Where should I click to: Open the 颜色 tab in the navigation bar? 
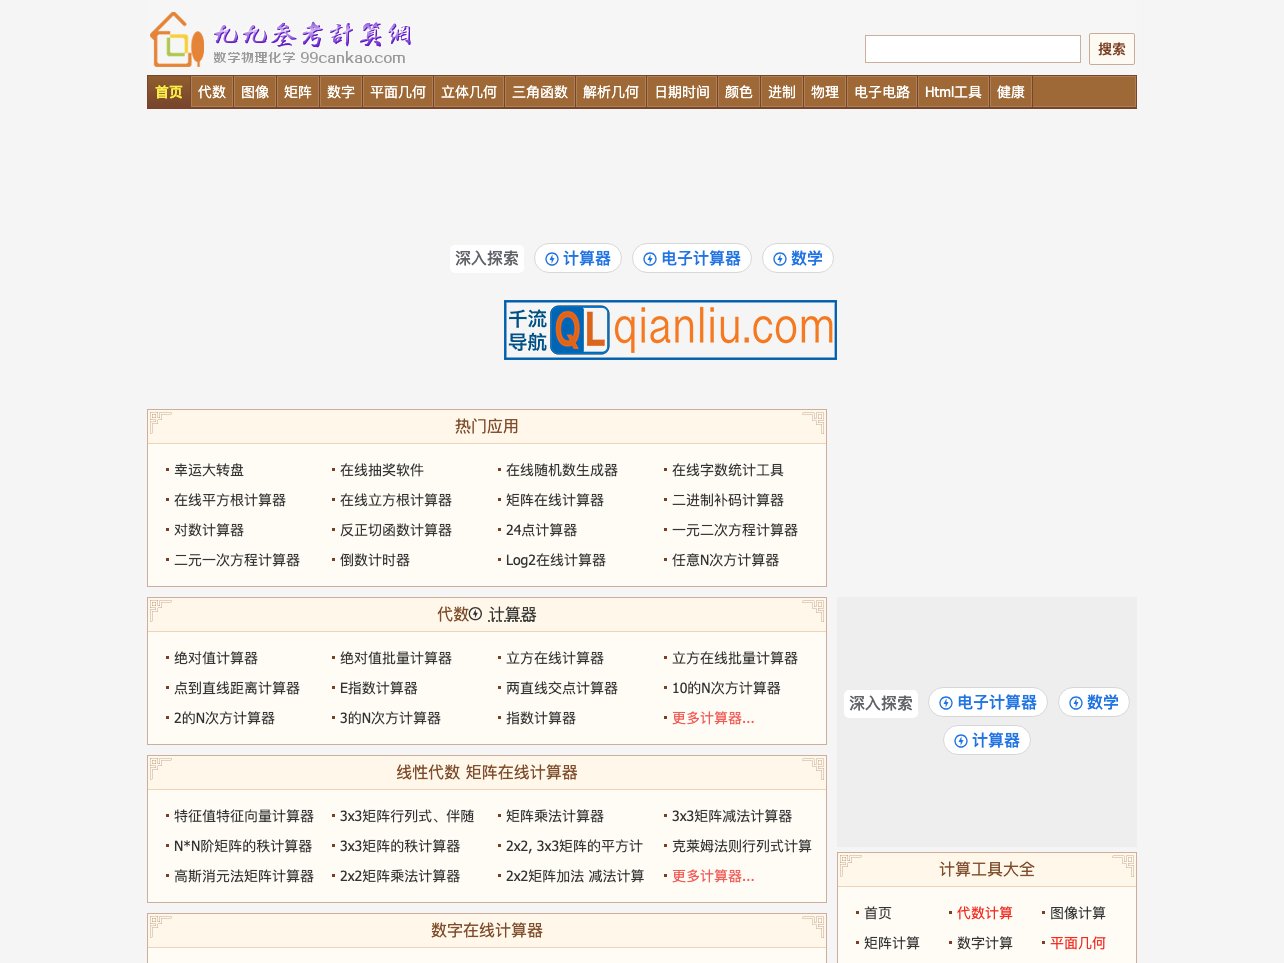click(738, 91)
